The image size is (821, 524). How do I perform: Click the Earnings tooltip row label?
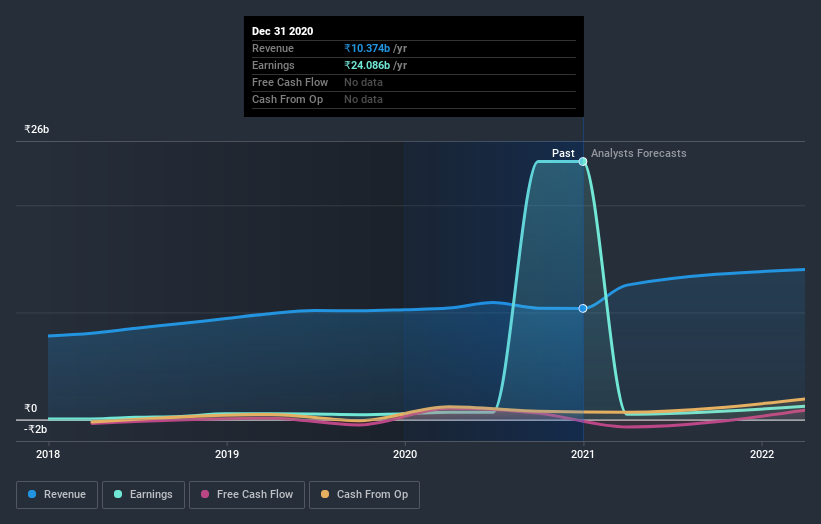(273, 65)
